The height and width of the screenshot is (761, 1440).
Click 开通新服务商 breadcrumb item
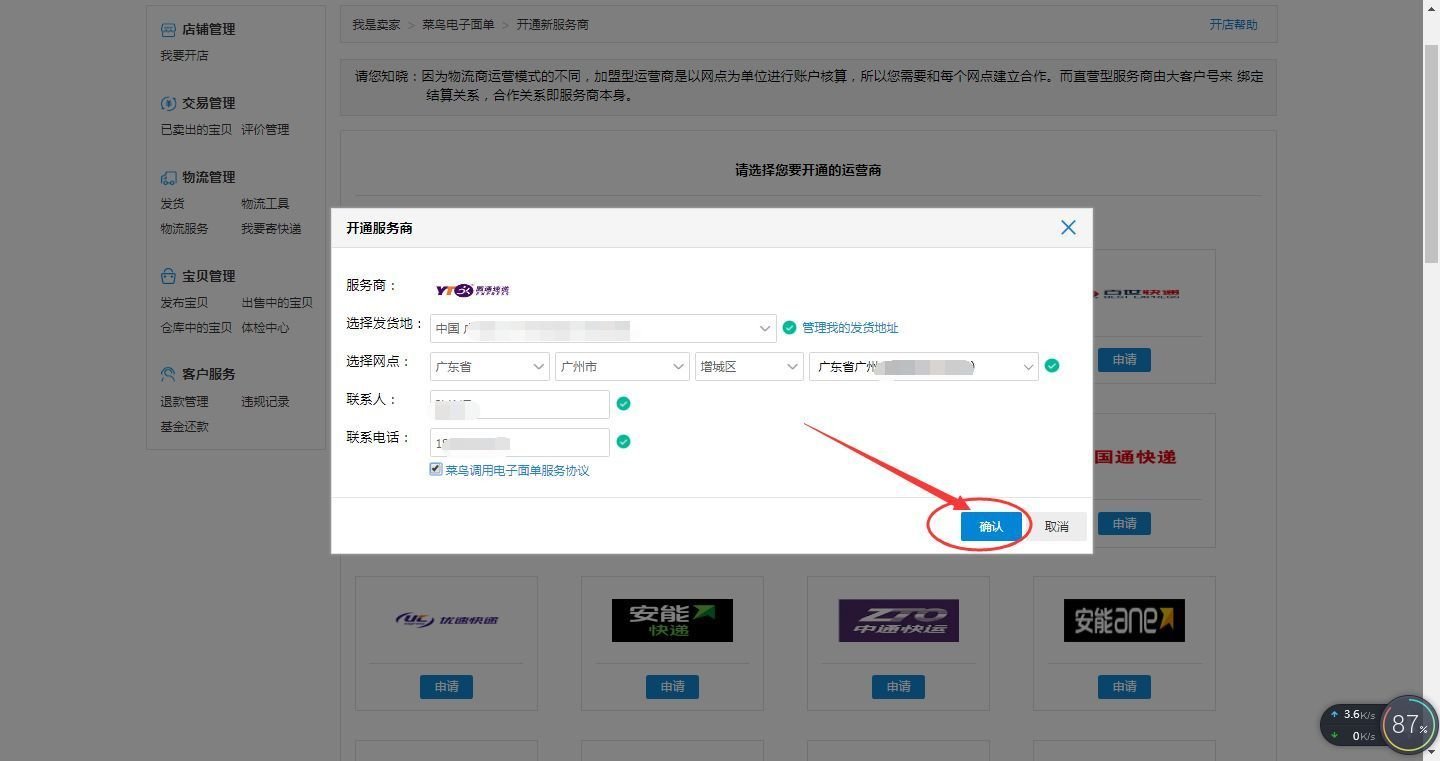(x=552, y=25)
